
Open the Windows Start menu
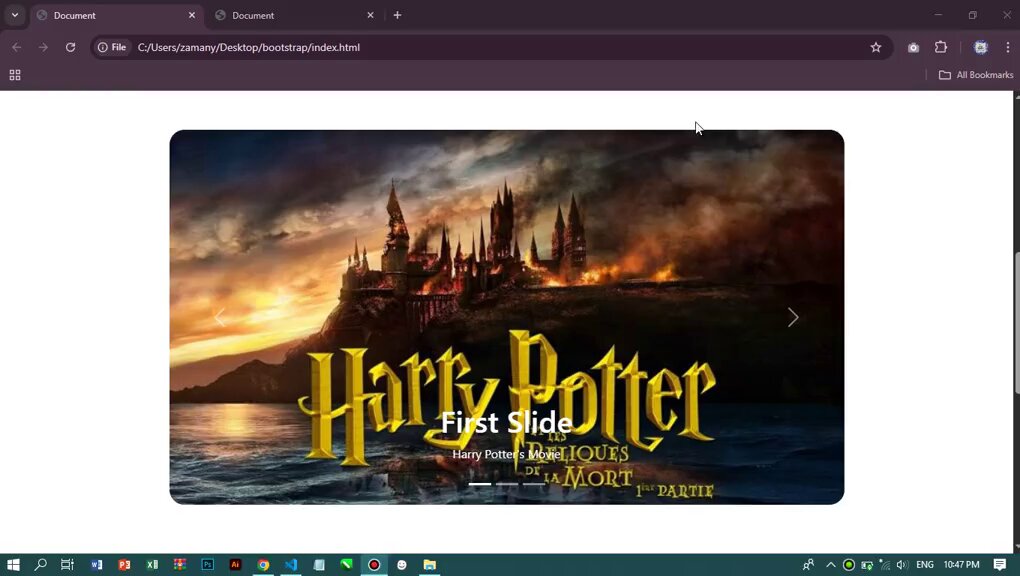pyautogui.click(x=13, y=564)
